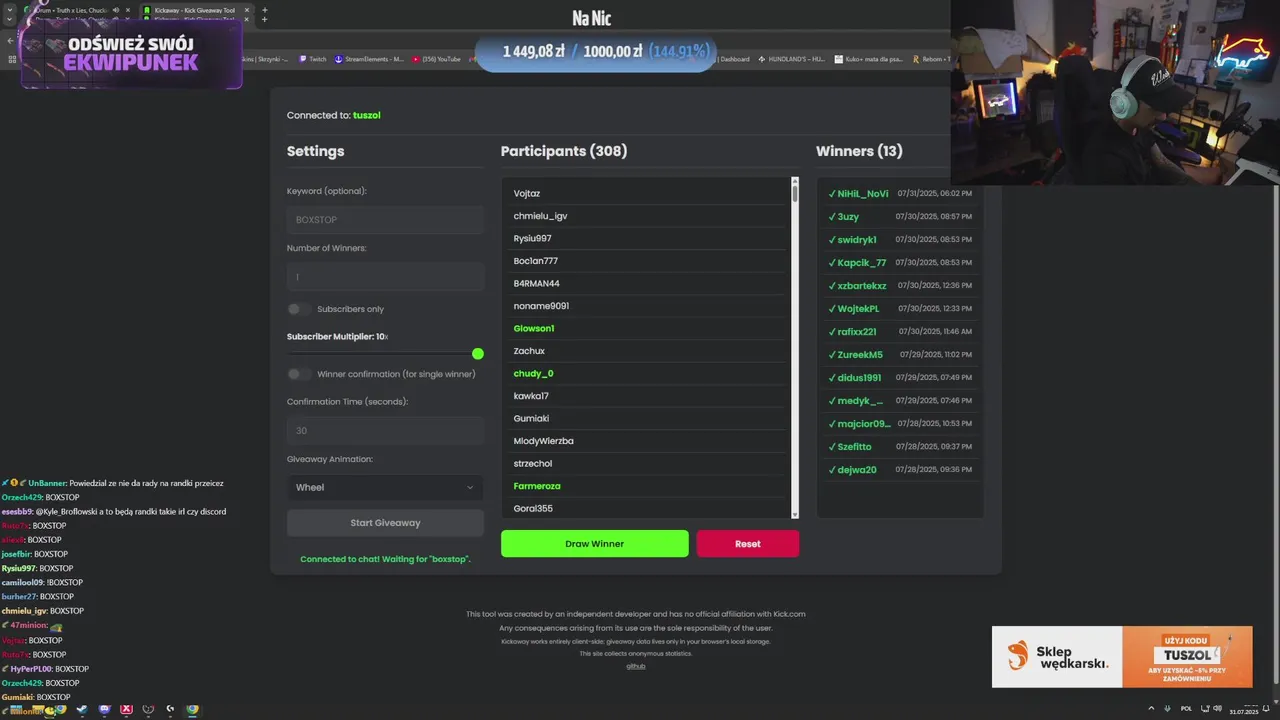
Task: Open the Twitch bookmark
Action: [313, 59]
